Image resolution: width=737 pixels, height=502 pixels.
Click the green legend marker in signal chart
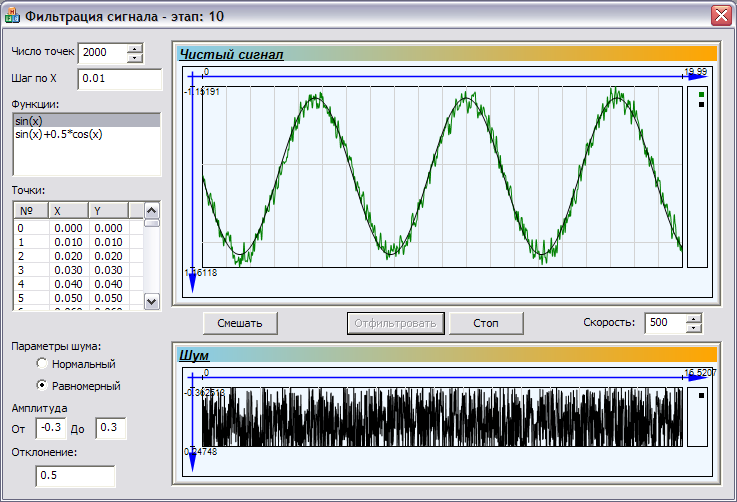[701, 94]
